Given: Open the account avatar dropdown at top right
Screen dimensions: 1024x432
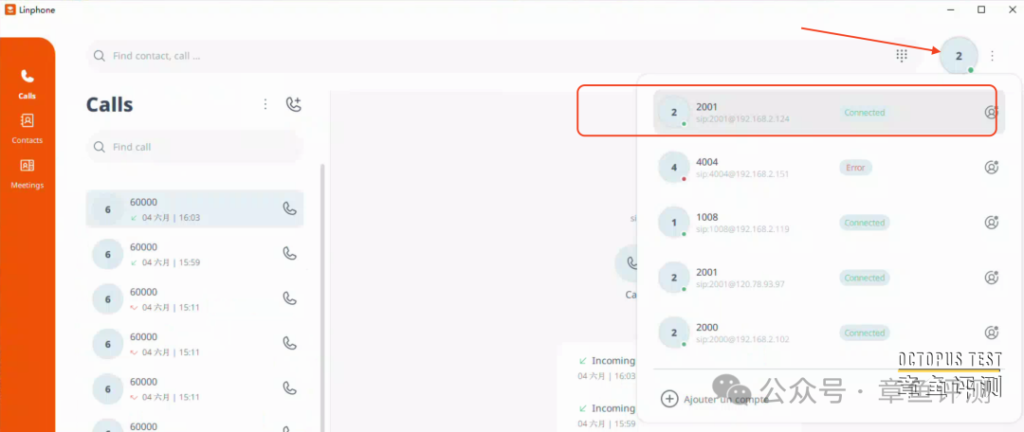Looking at the screenshot, I should pyautogui.click(x=958, y=56).
